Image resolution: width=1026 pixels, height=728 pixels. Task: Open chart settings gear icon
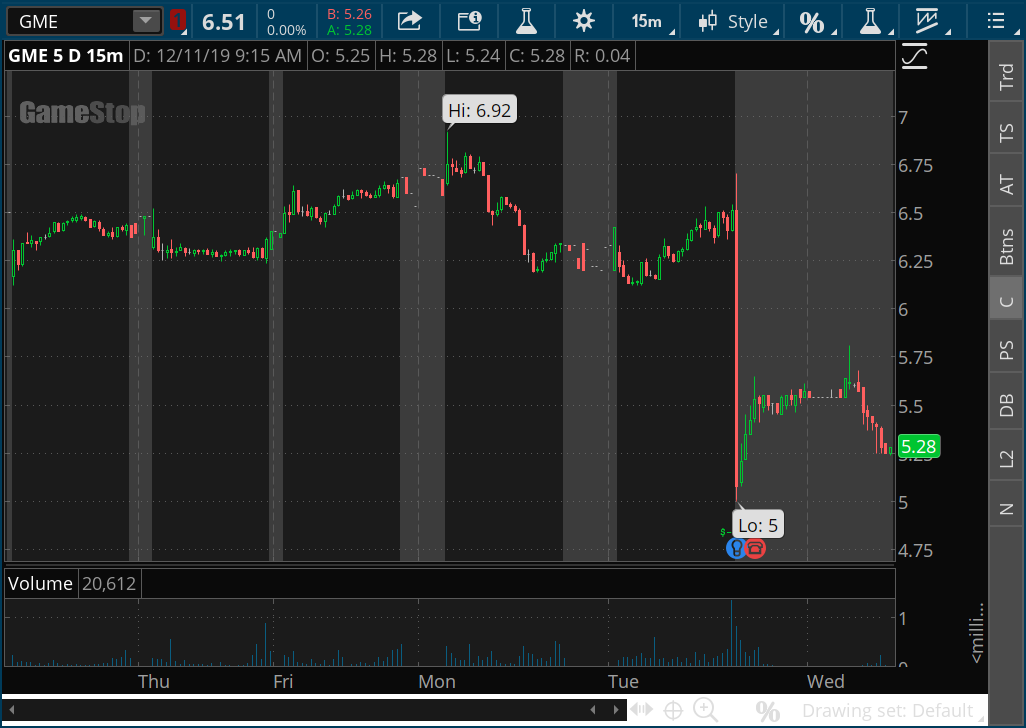pos(584,21)
